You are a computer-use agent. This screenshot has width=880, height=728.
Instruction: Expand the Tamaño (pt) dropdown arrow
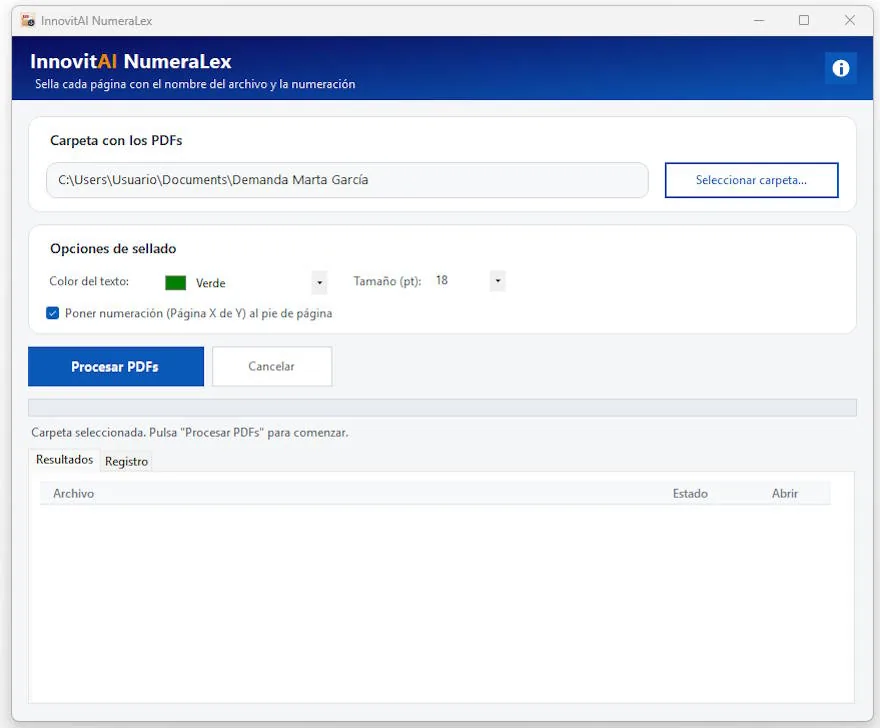tap(497, 281)
